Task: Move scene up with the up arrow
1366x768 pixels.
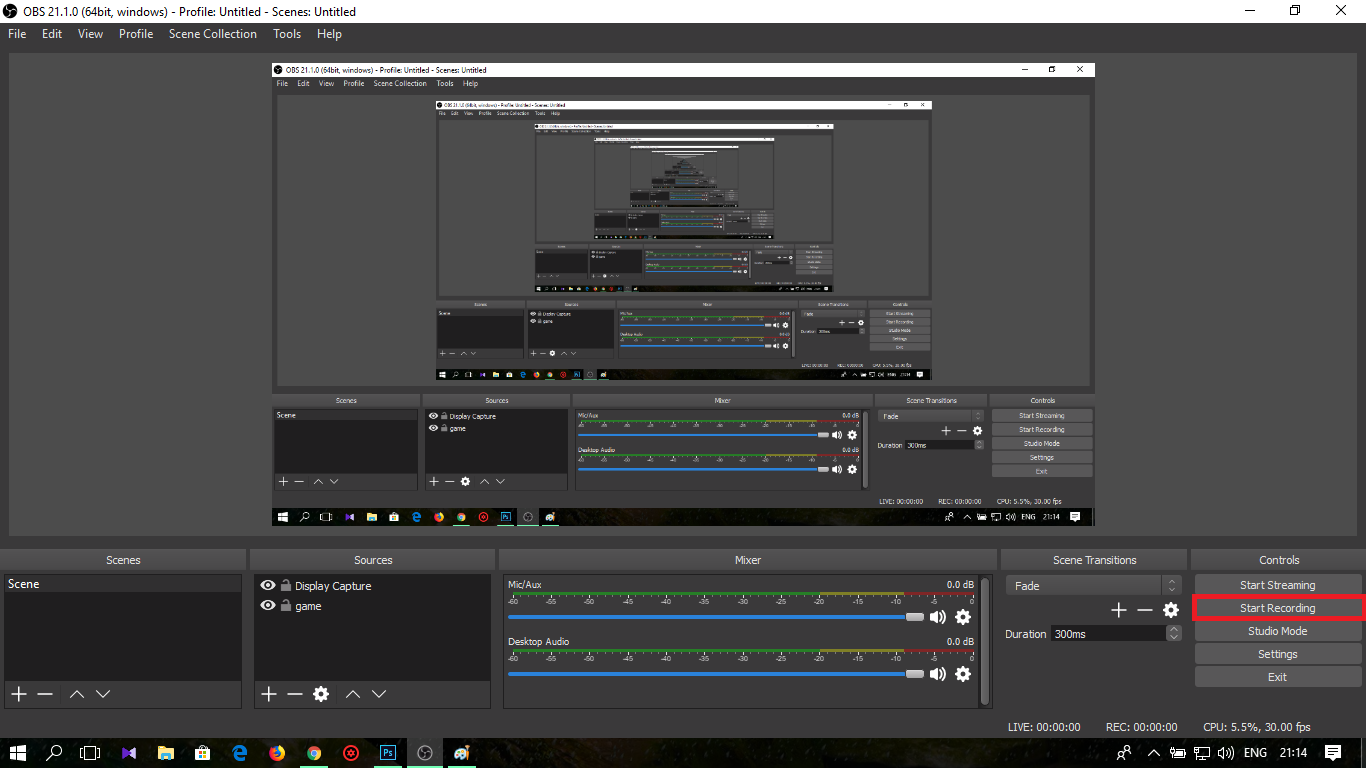Action: (x=77, y=694)
